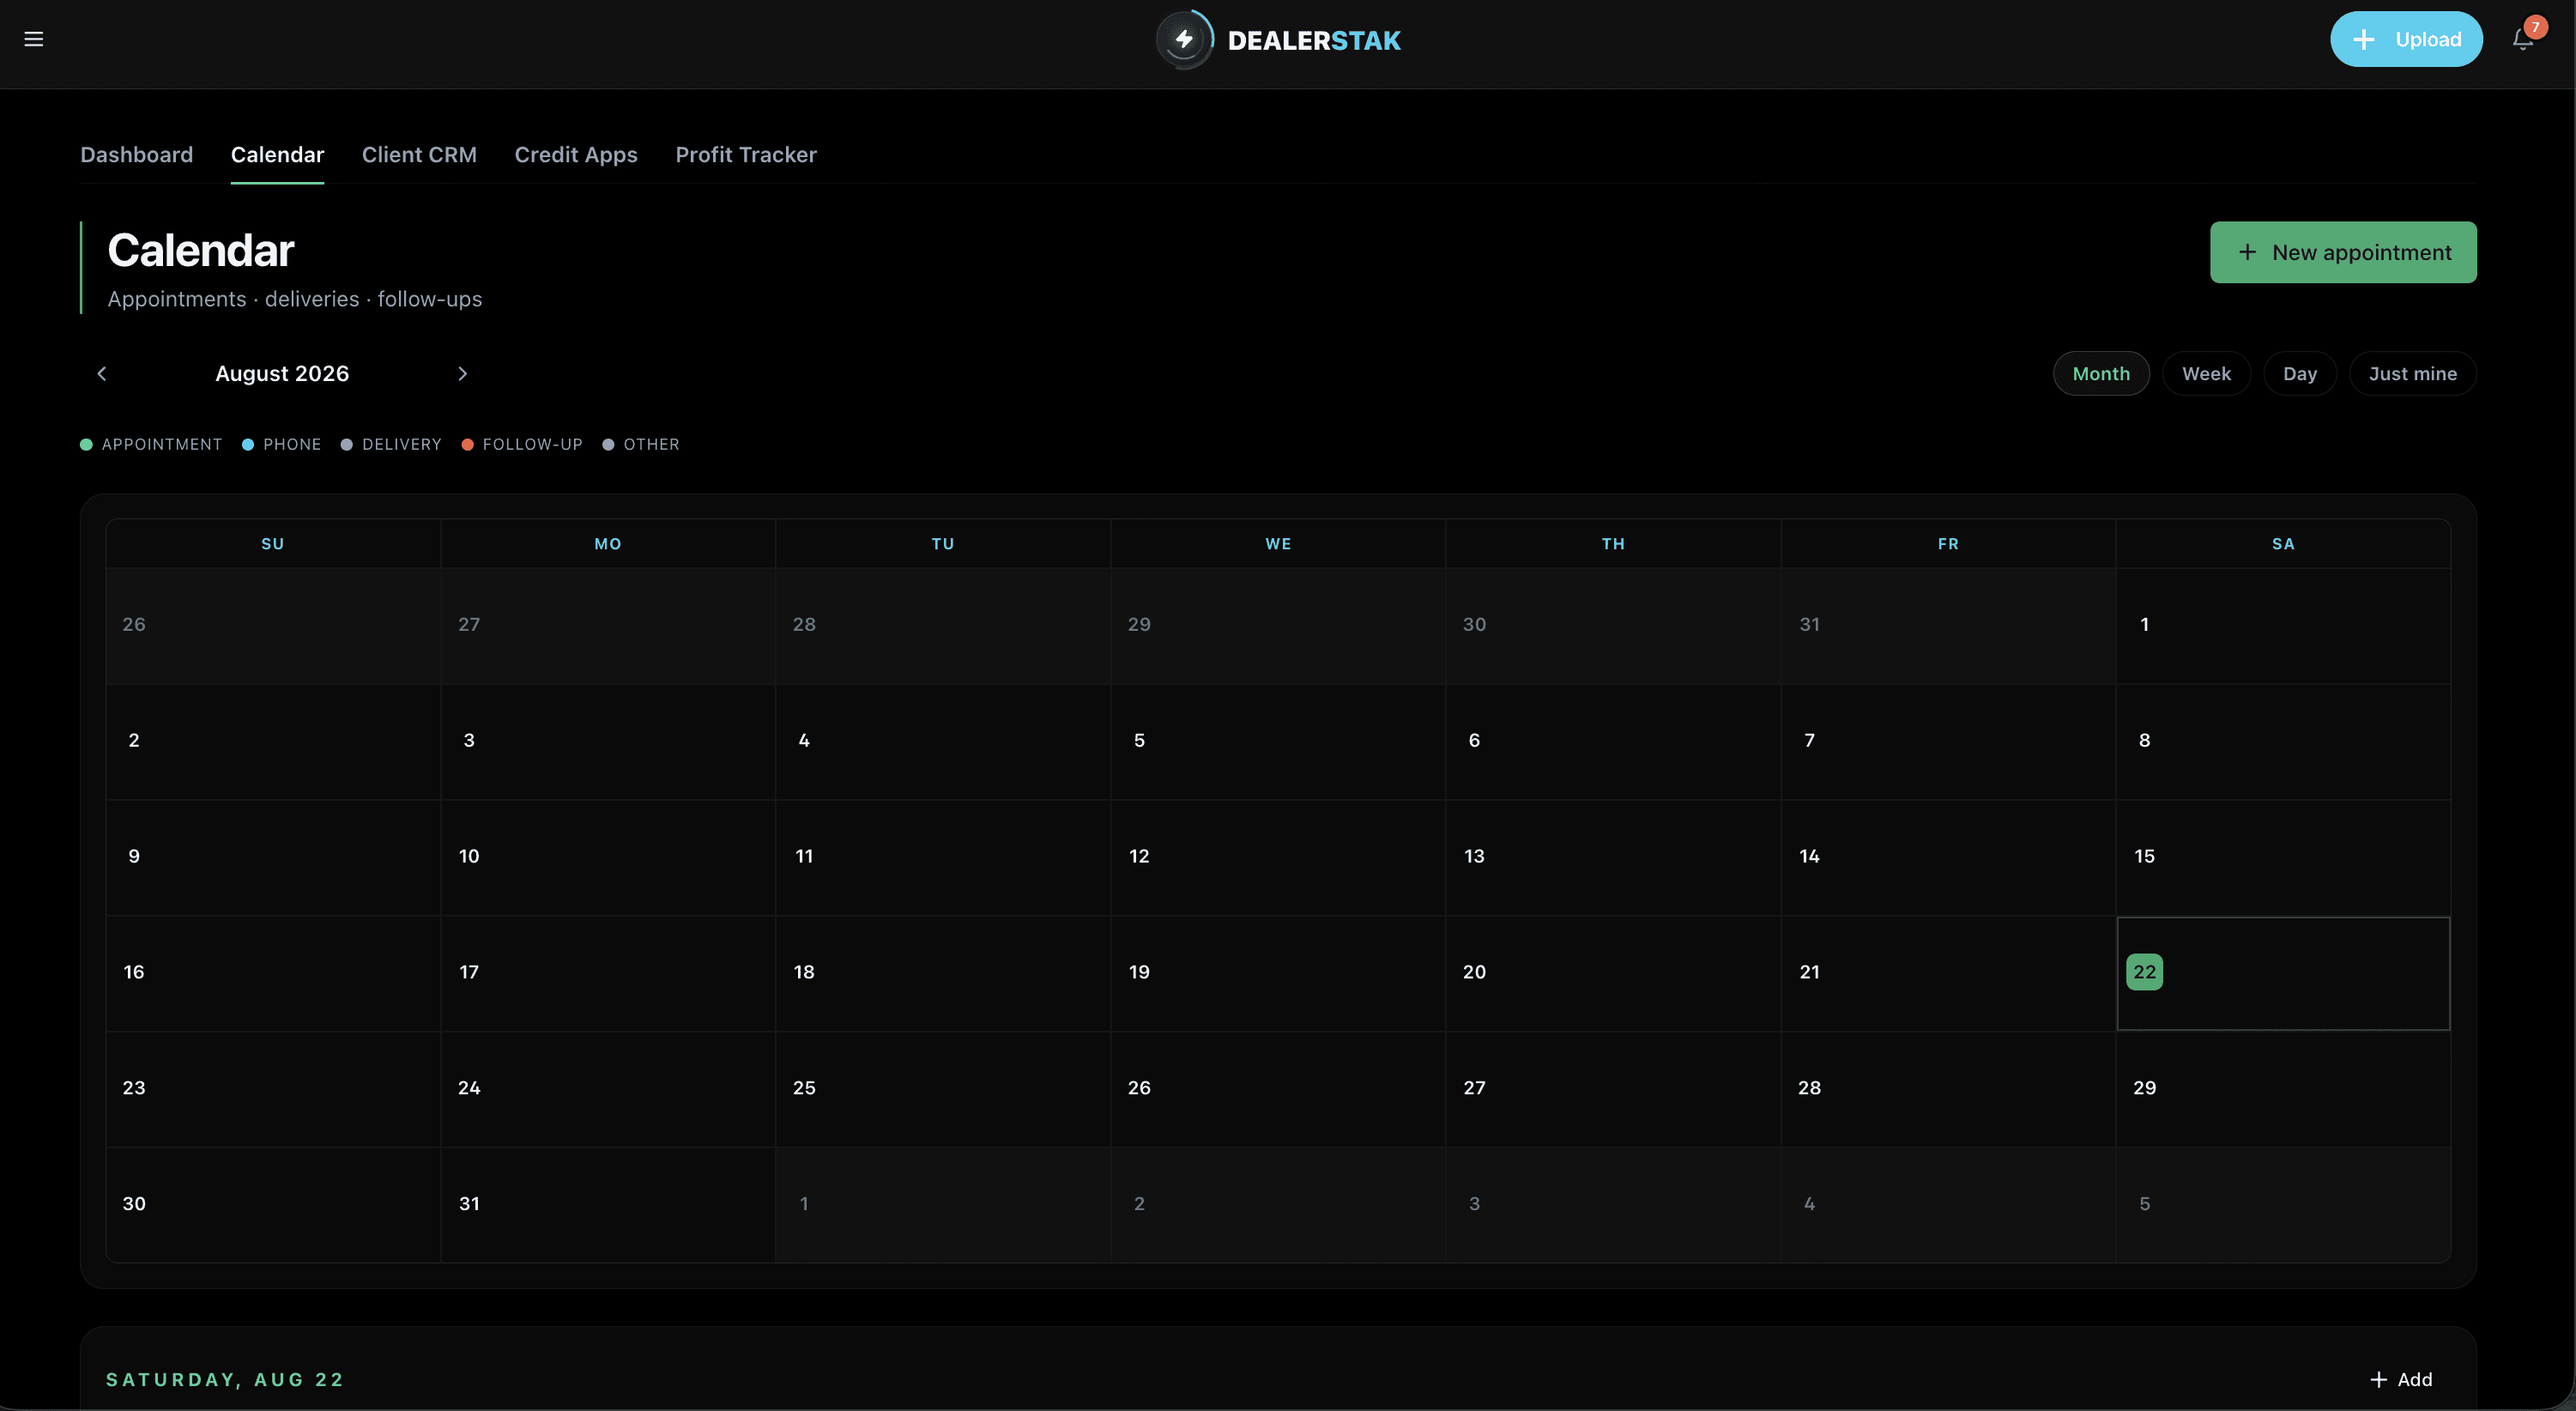
Task: Open Client CRM tab
Action: [x=419, y=155]
